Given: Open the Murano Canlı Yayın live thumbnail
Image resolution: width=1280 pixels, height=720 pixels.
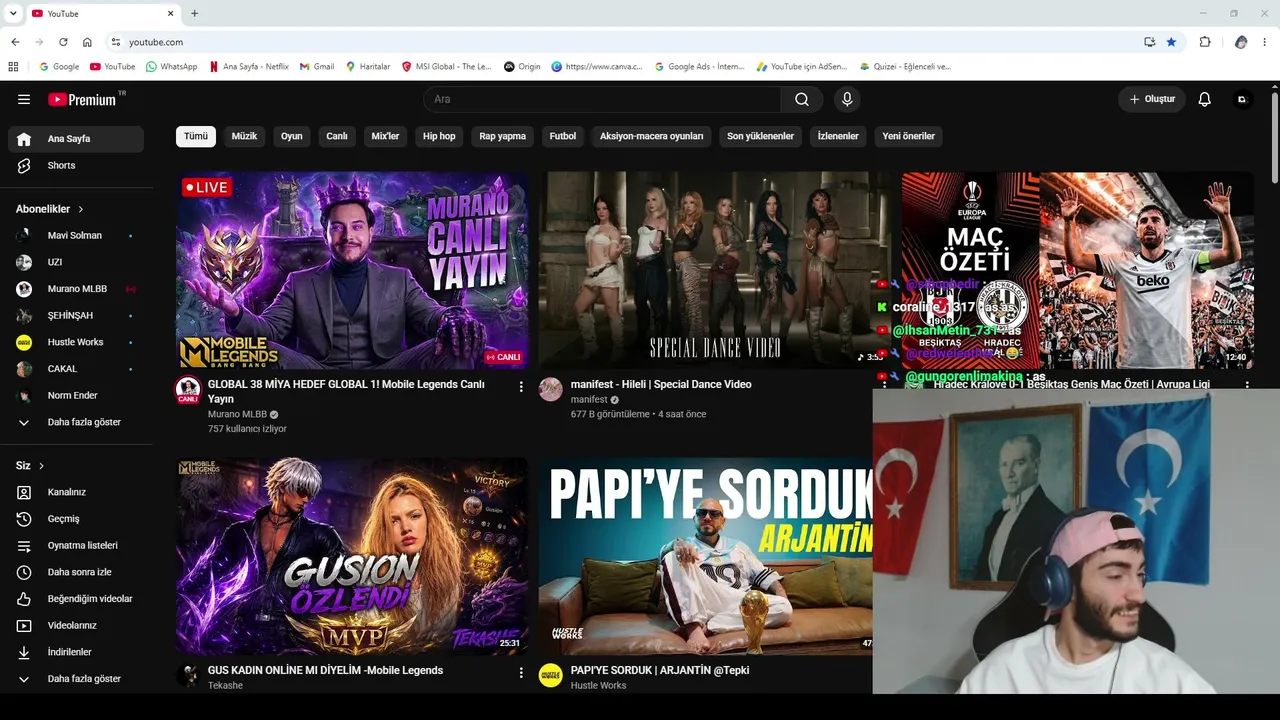Looking at the screenshot, I should pyautogui.click(x=352, y=270).
